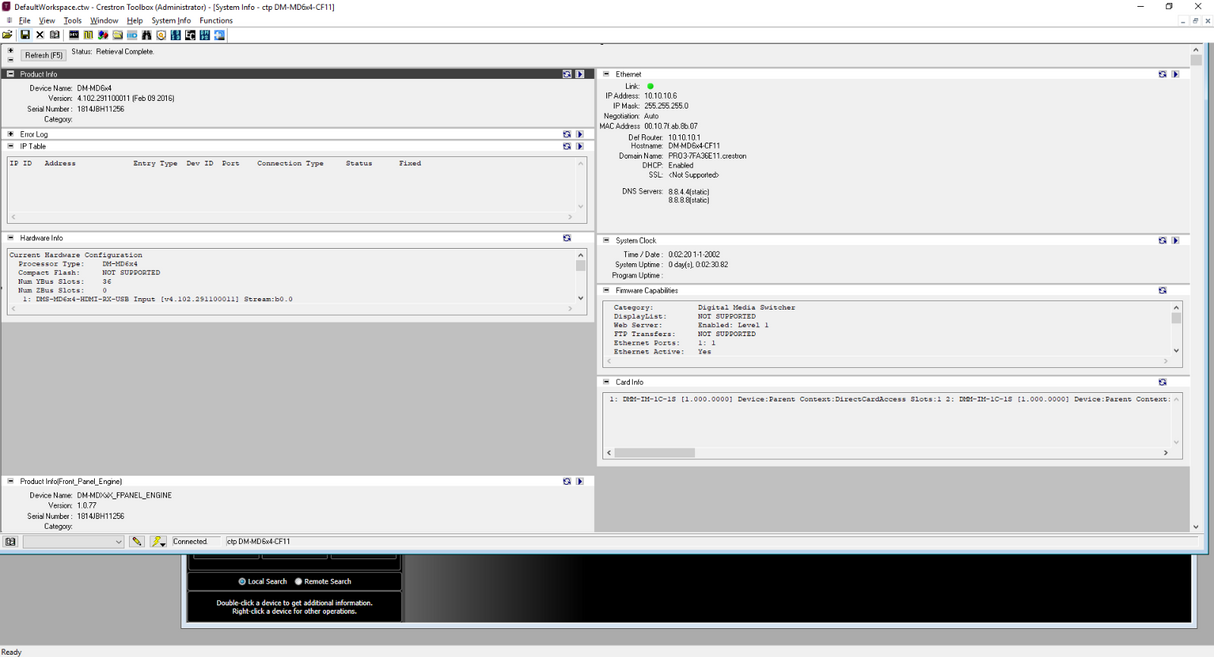Click the open folder toolbar icon
The width and height of the screenshot is (1214, 657).
tap(8, 35)
